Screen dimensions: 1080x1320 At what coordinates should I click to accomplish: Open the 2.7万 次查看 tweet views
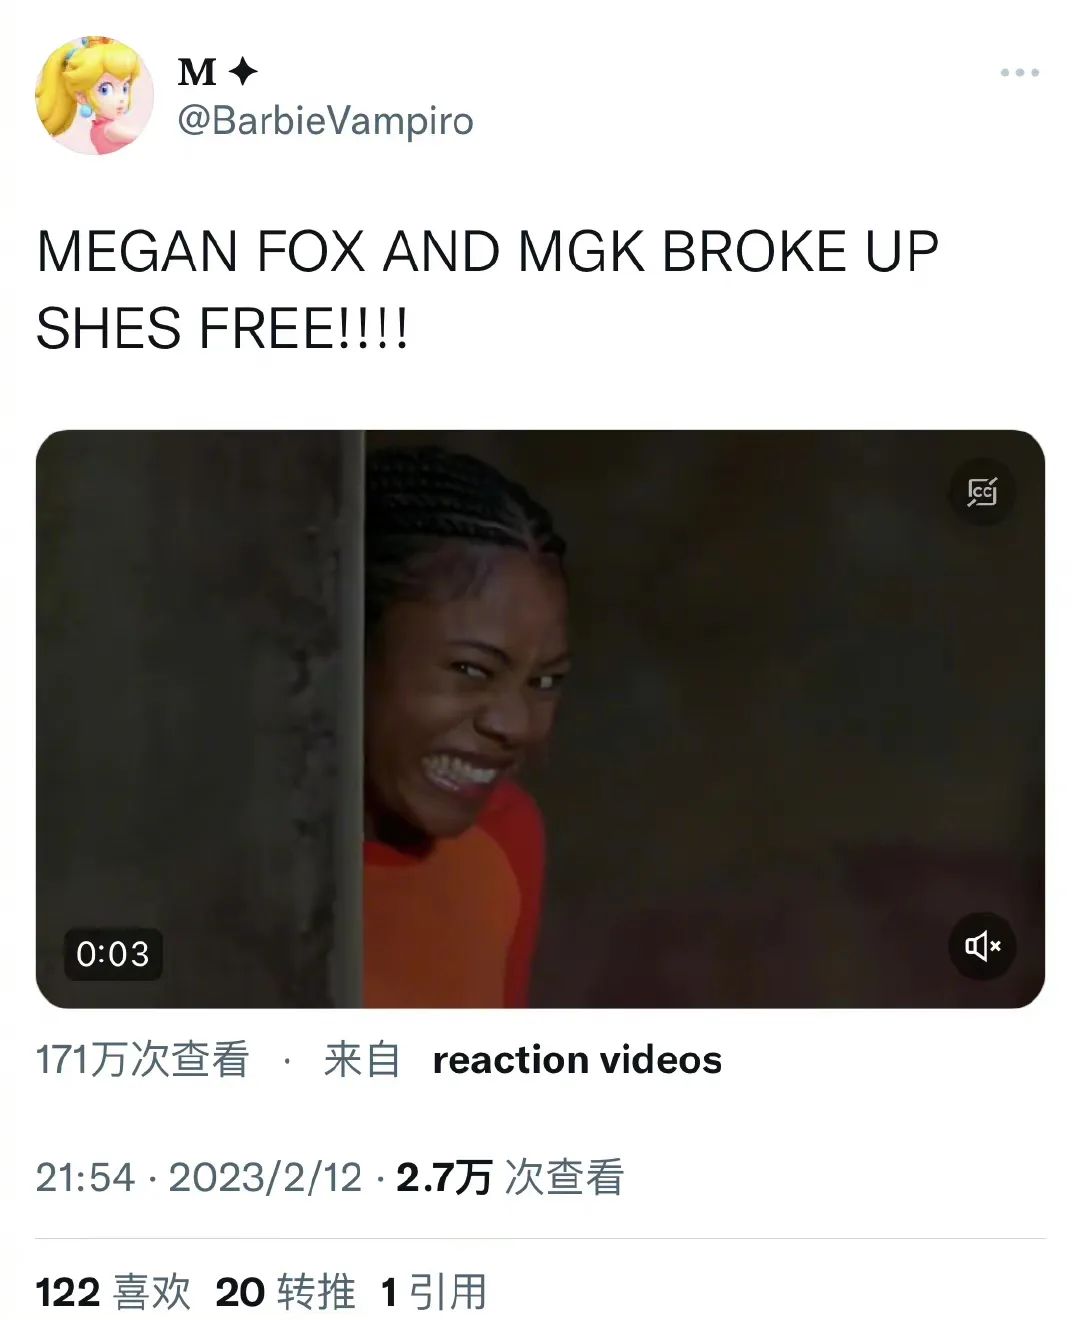pos(510,1178)
